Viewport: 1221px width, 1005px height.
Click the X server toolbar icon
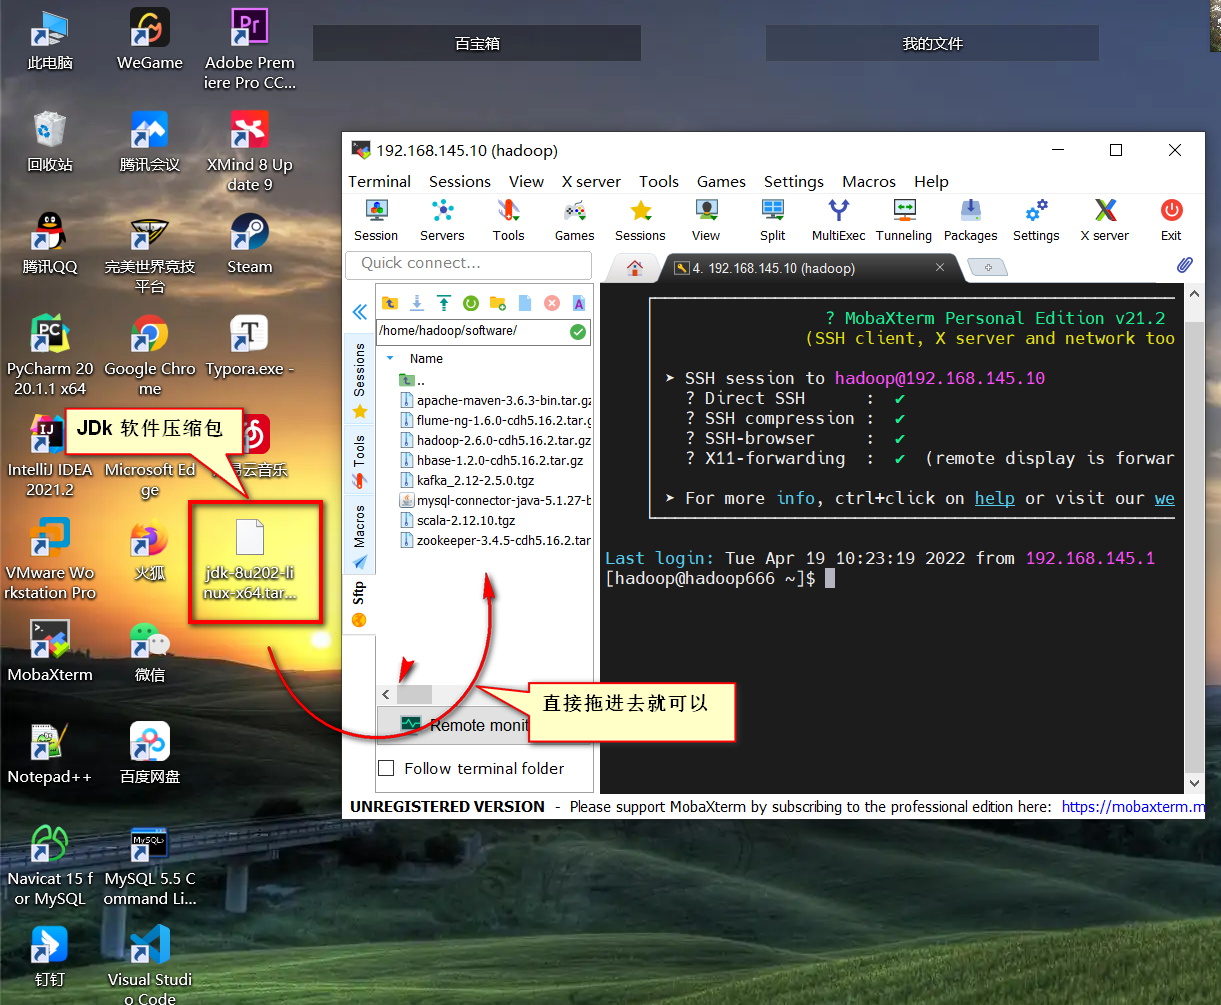pyautogui.click(x=1104, y=220)
